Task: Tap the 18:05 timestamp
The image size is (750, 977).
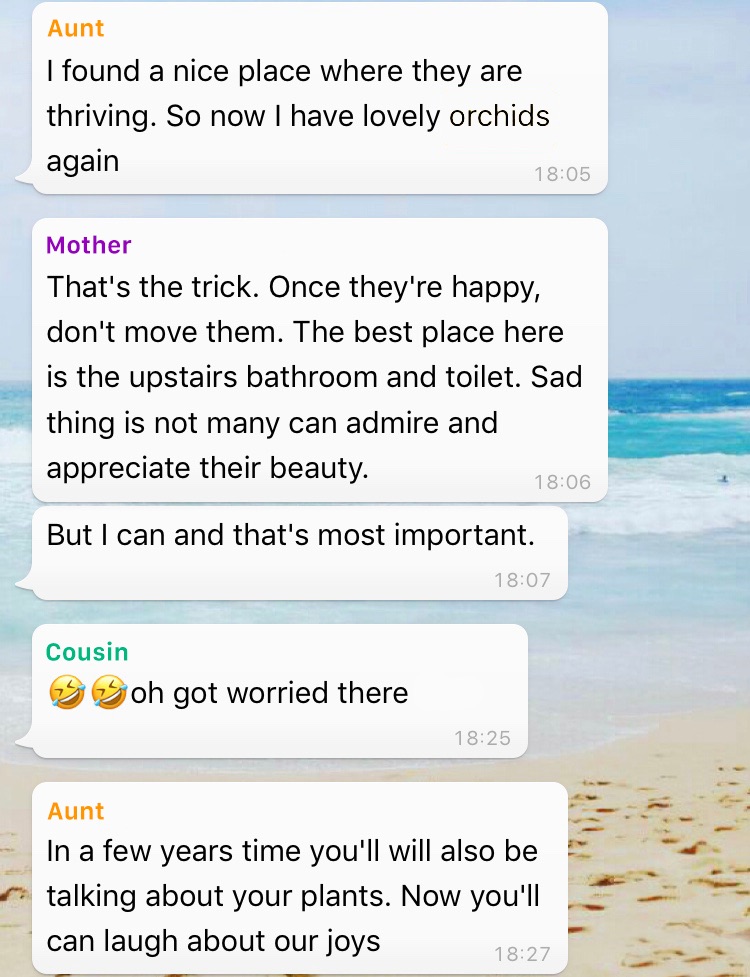Action: [562, 174]
